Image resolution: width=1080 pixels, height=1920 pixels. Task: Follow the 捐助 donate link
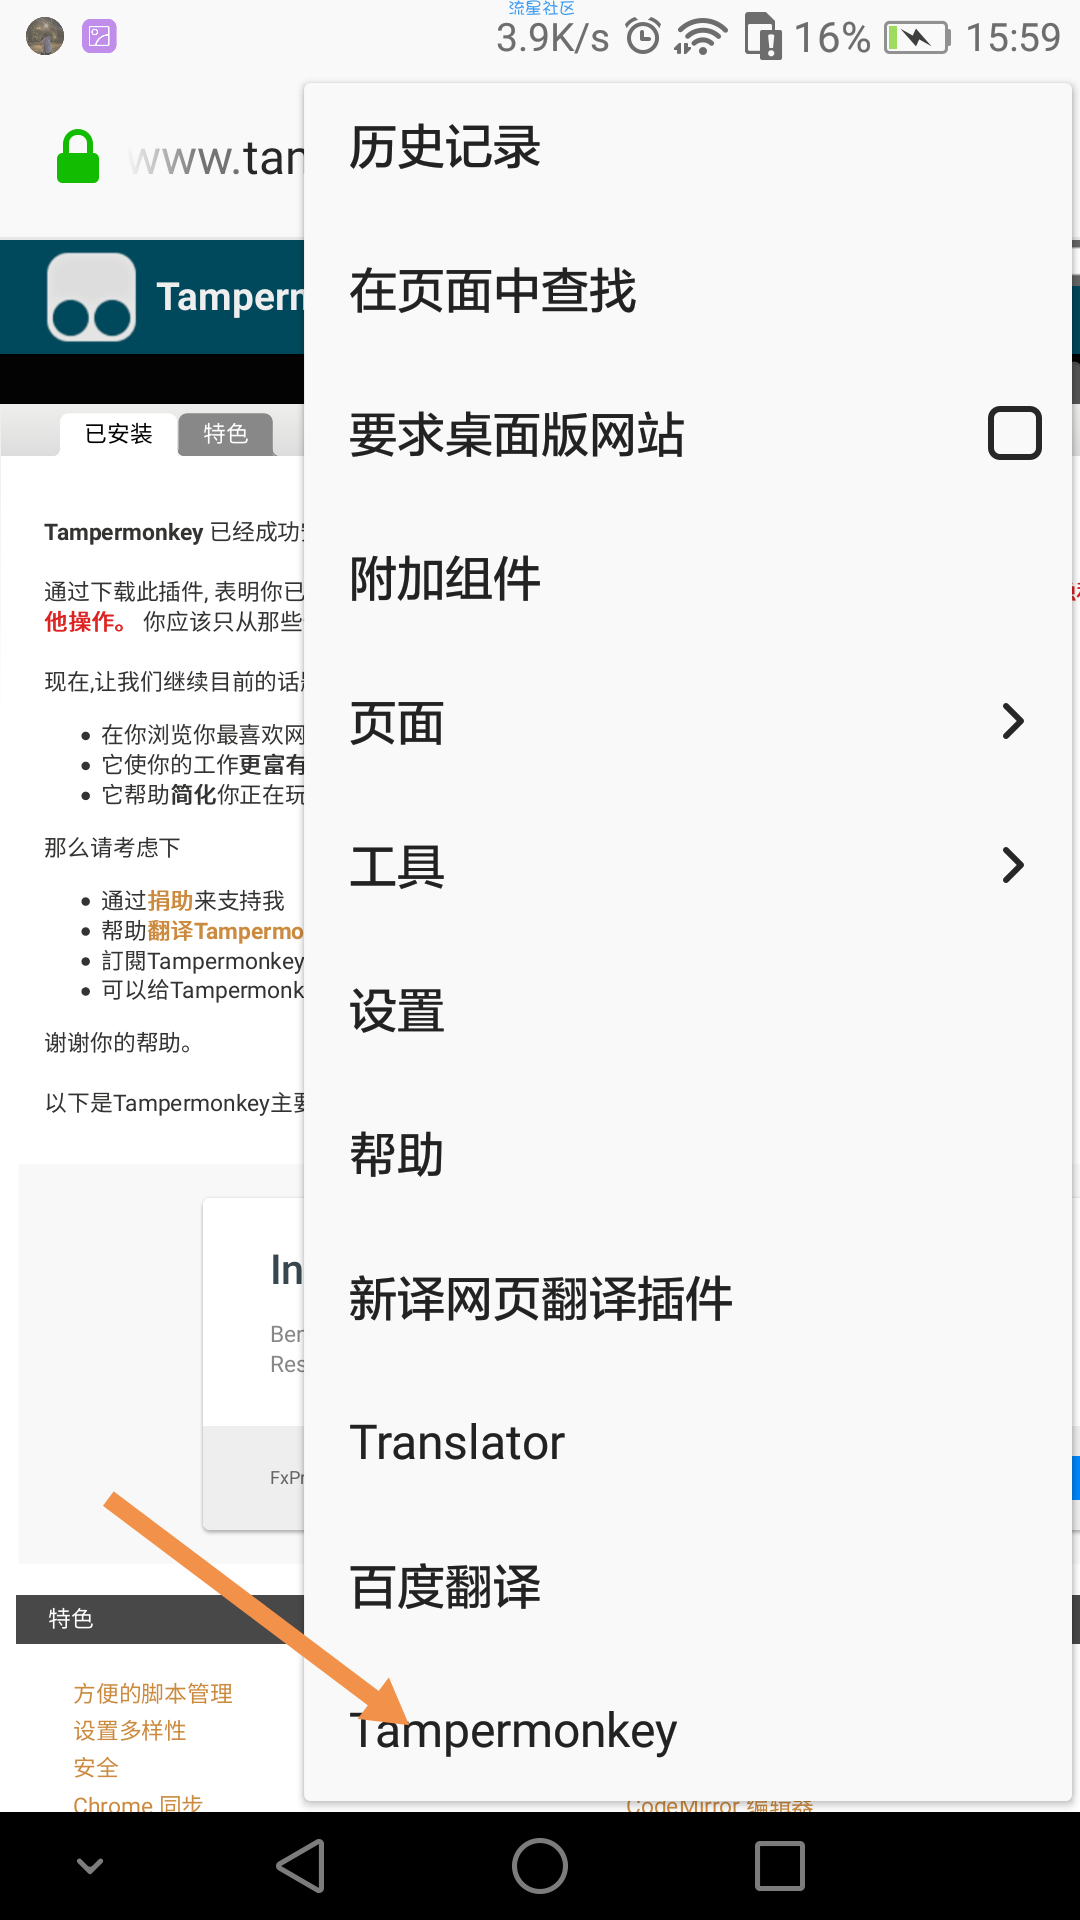pyautogui.click(x=171, y=901)
